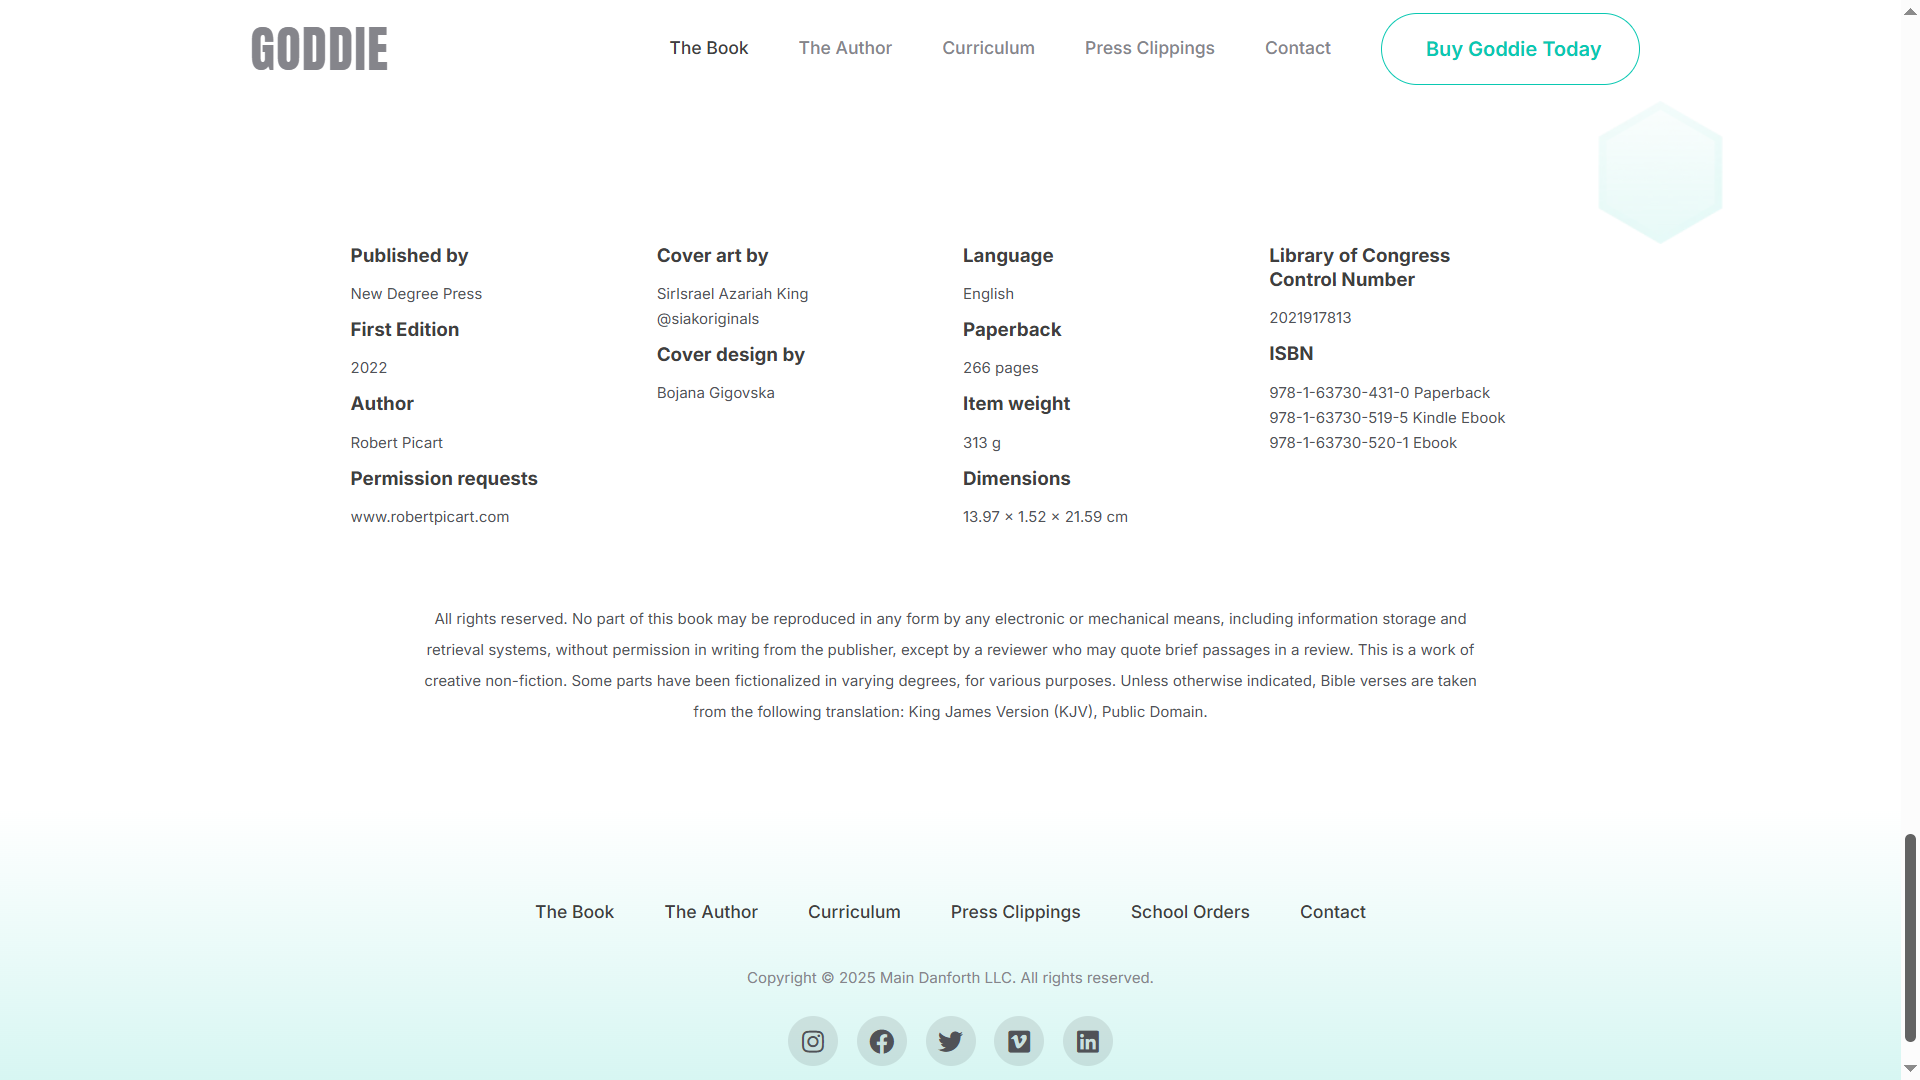
Task: Follow The Author footer link
Action: click(x=711, y=912)
